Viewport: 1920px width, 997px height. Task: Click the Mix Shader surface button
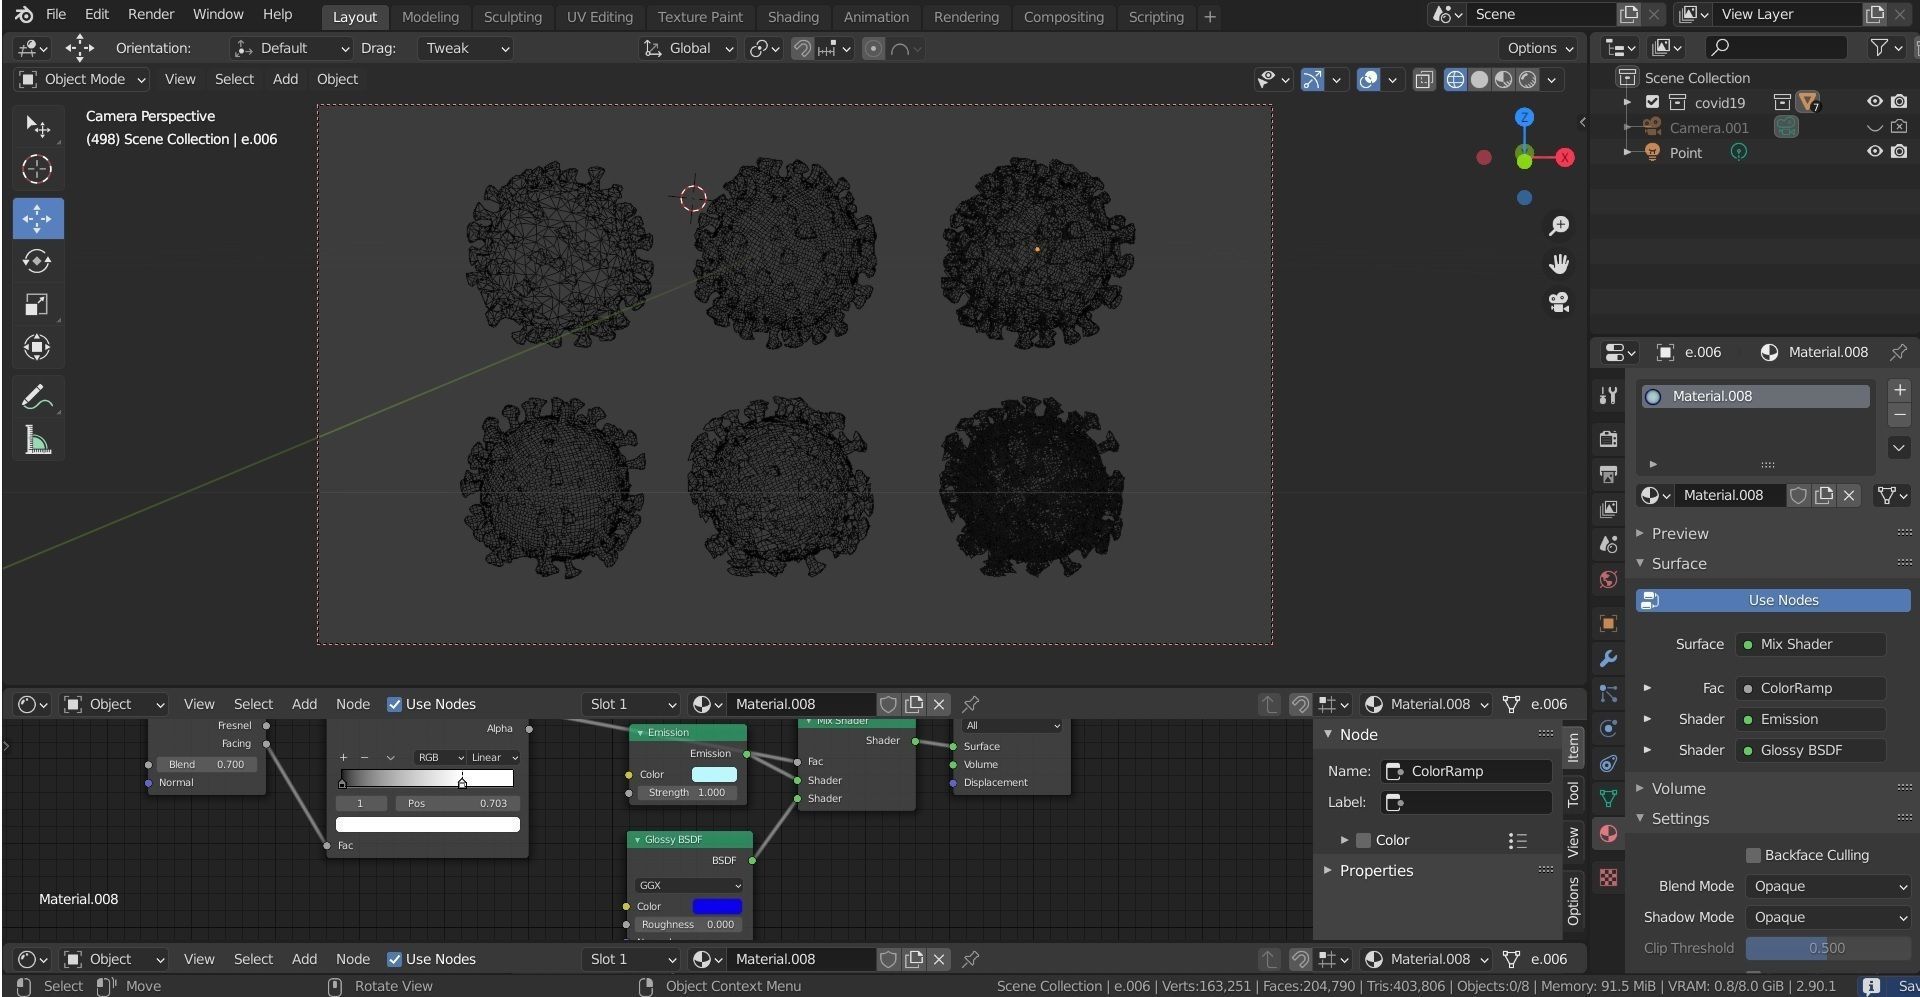pyautogui.click(x=1810, y=644)
